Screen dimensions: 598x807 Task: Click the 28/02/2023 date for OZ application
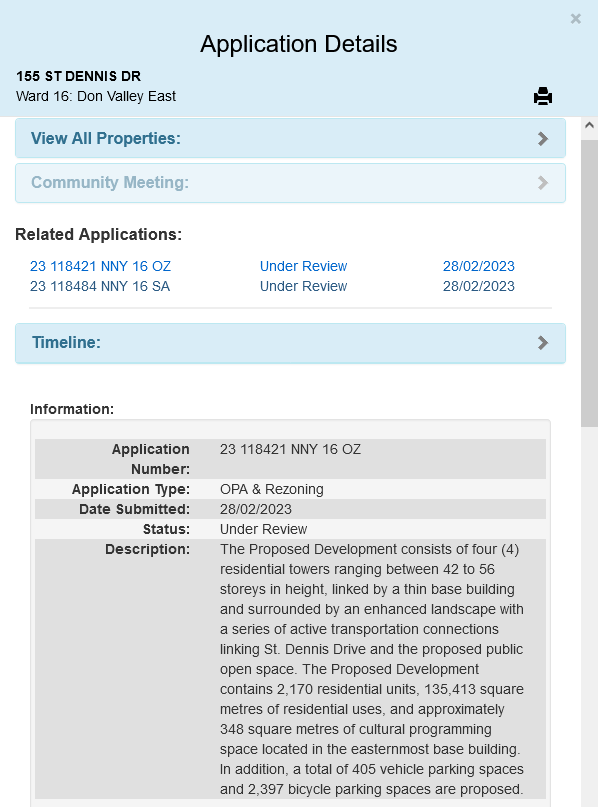(479, 266)
